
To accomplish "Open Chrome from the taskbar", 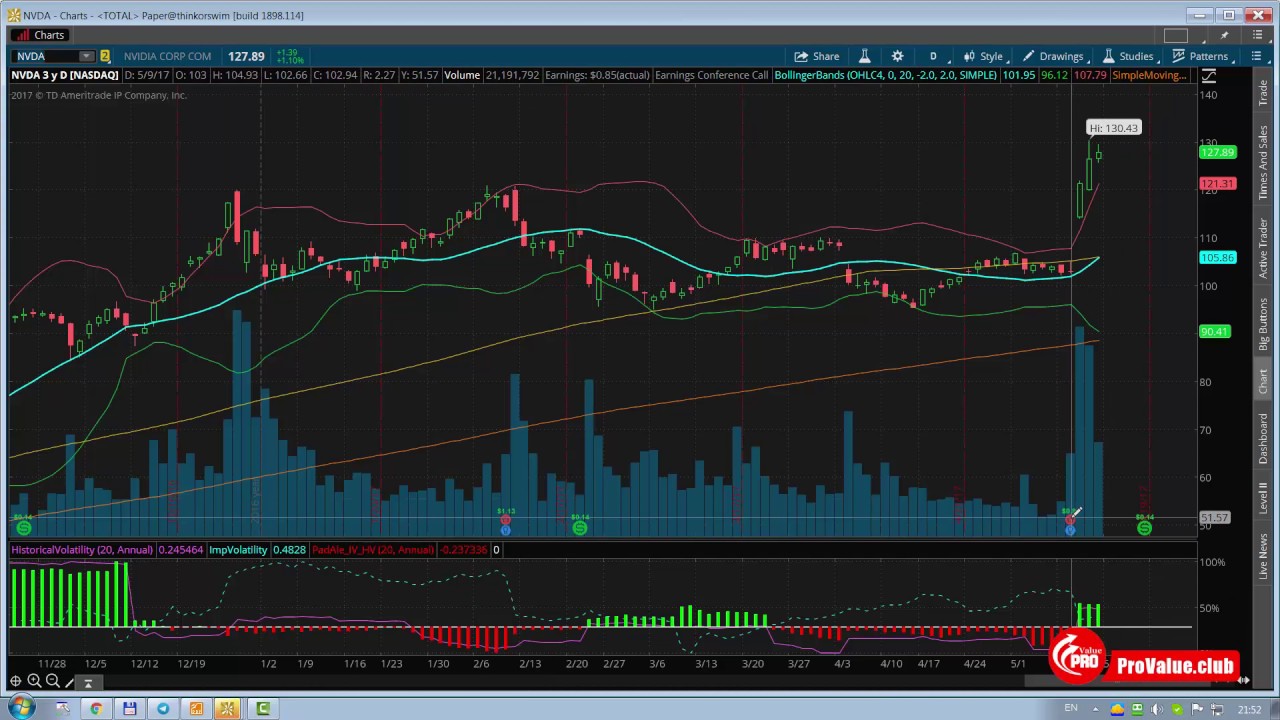I will 96,709.
